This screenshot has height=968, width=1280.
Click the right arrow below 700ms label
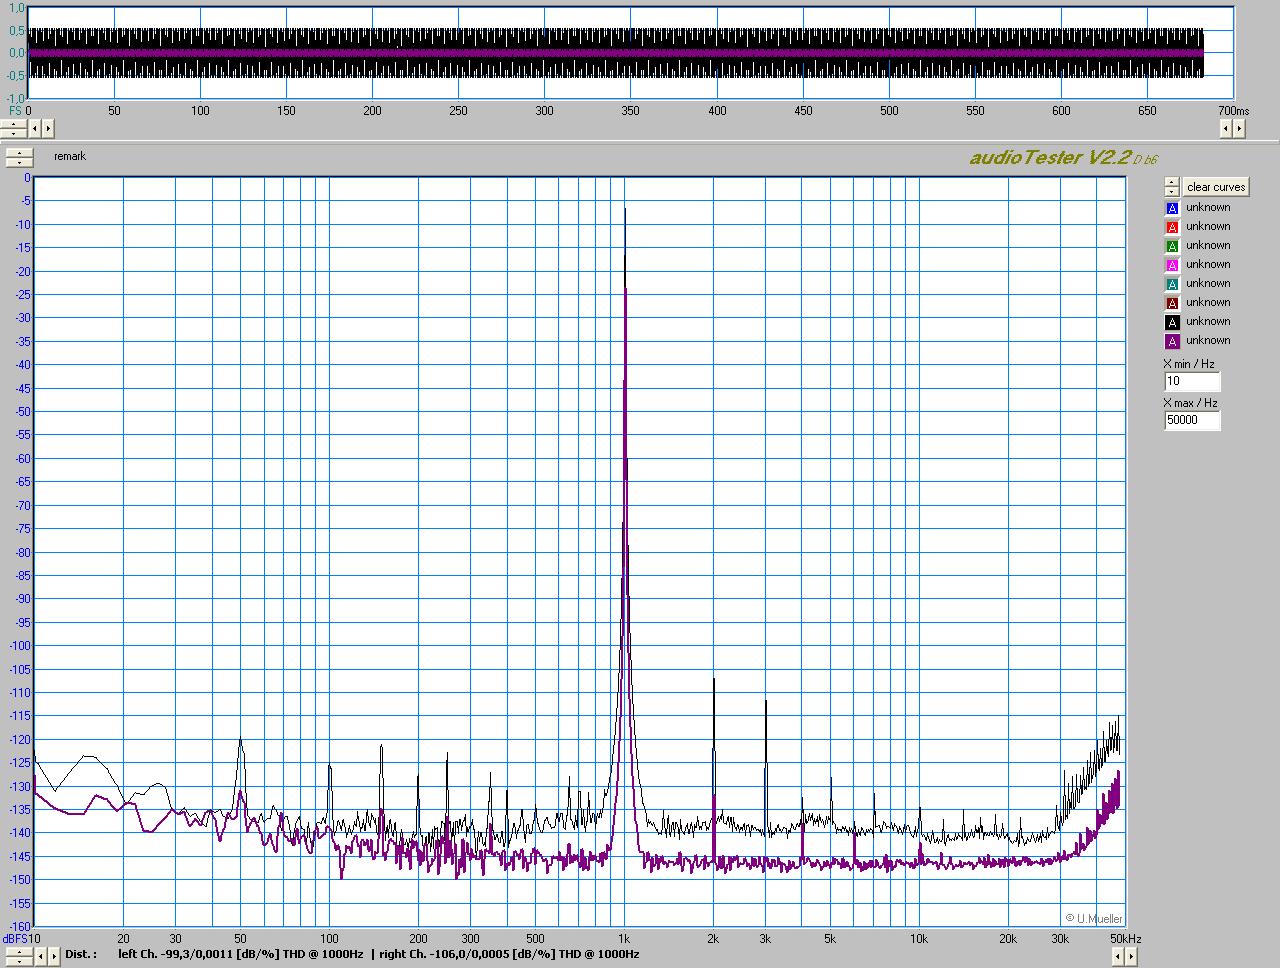[1240, 128]
